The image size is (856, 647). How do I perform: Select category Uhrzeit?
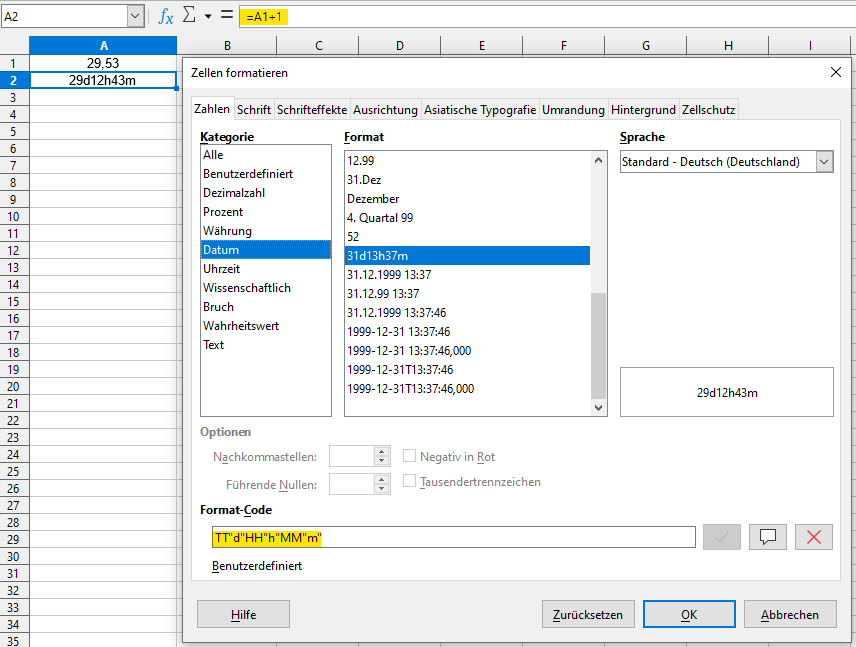265,269
